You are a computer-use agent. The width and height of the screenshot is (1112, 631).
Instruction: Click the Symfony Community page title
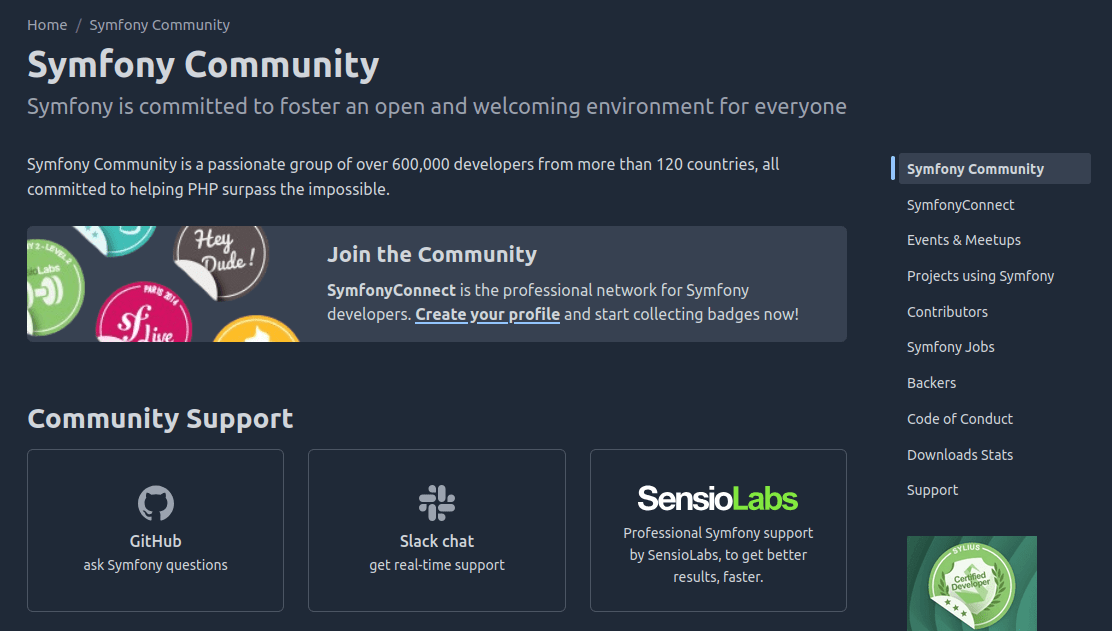[x=203, y=65]
